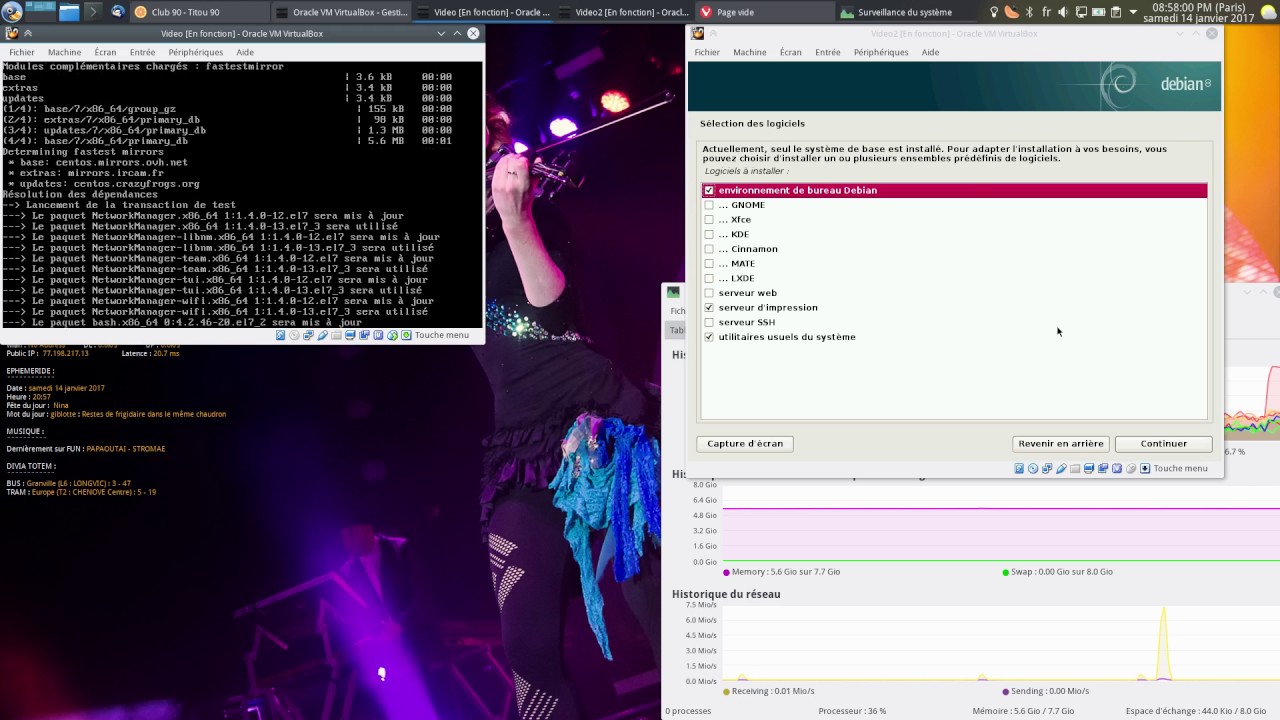The image size is (1280, 720).
Task: Click hard disk activity icon in Video window
Action: (280, 335)
